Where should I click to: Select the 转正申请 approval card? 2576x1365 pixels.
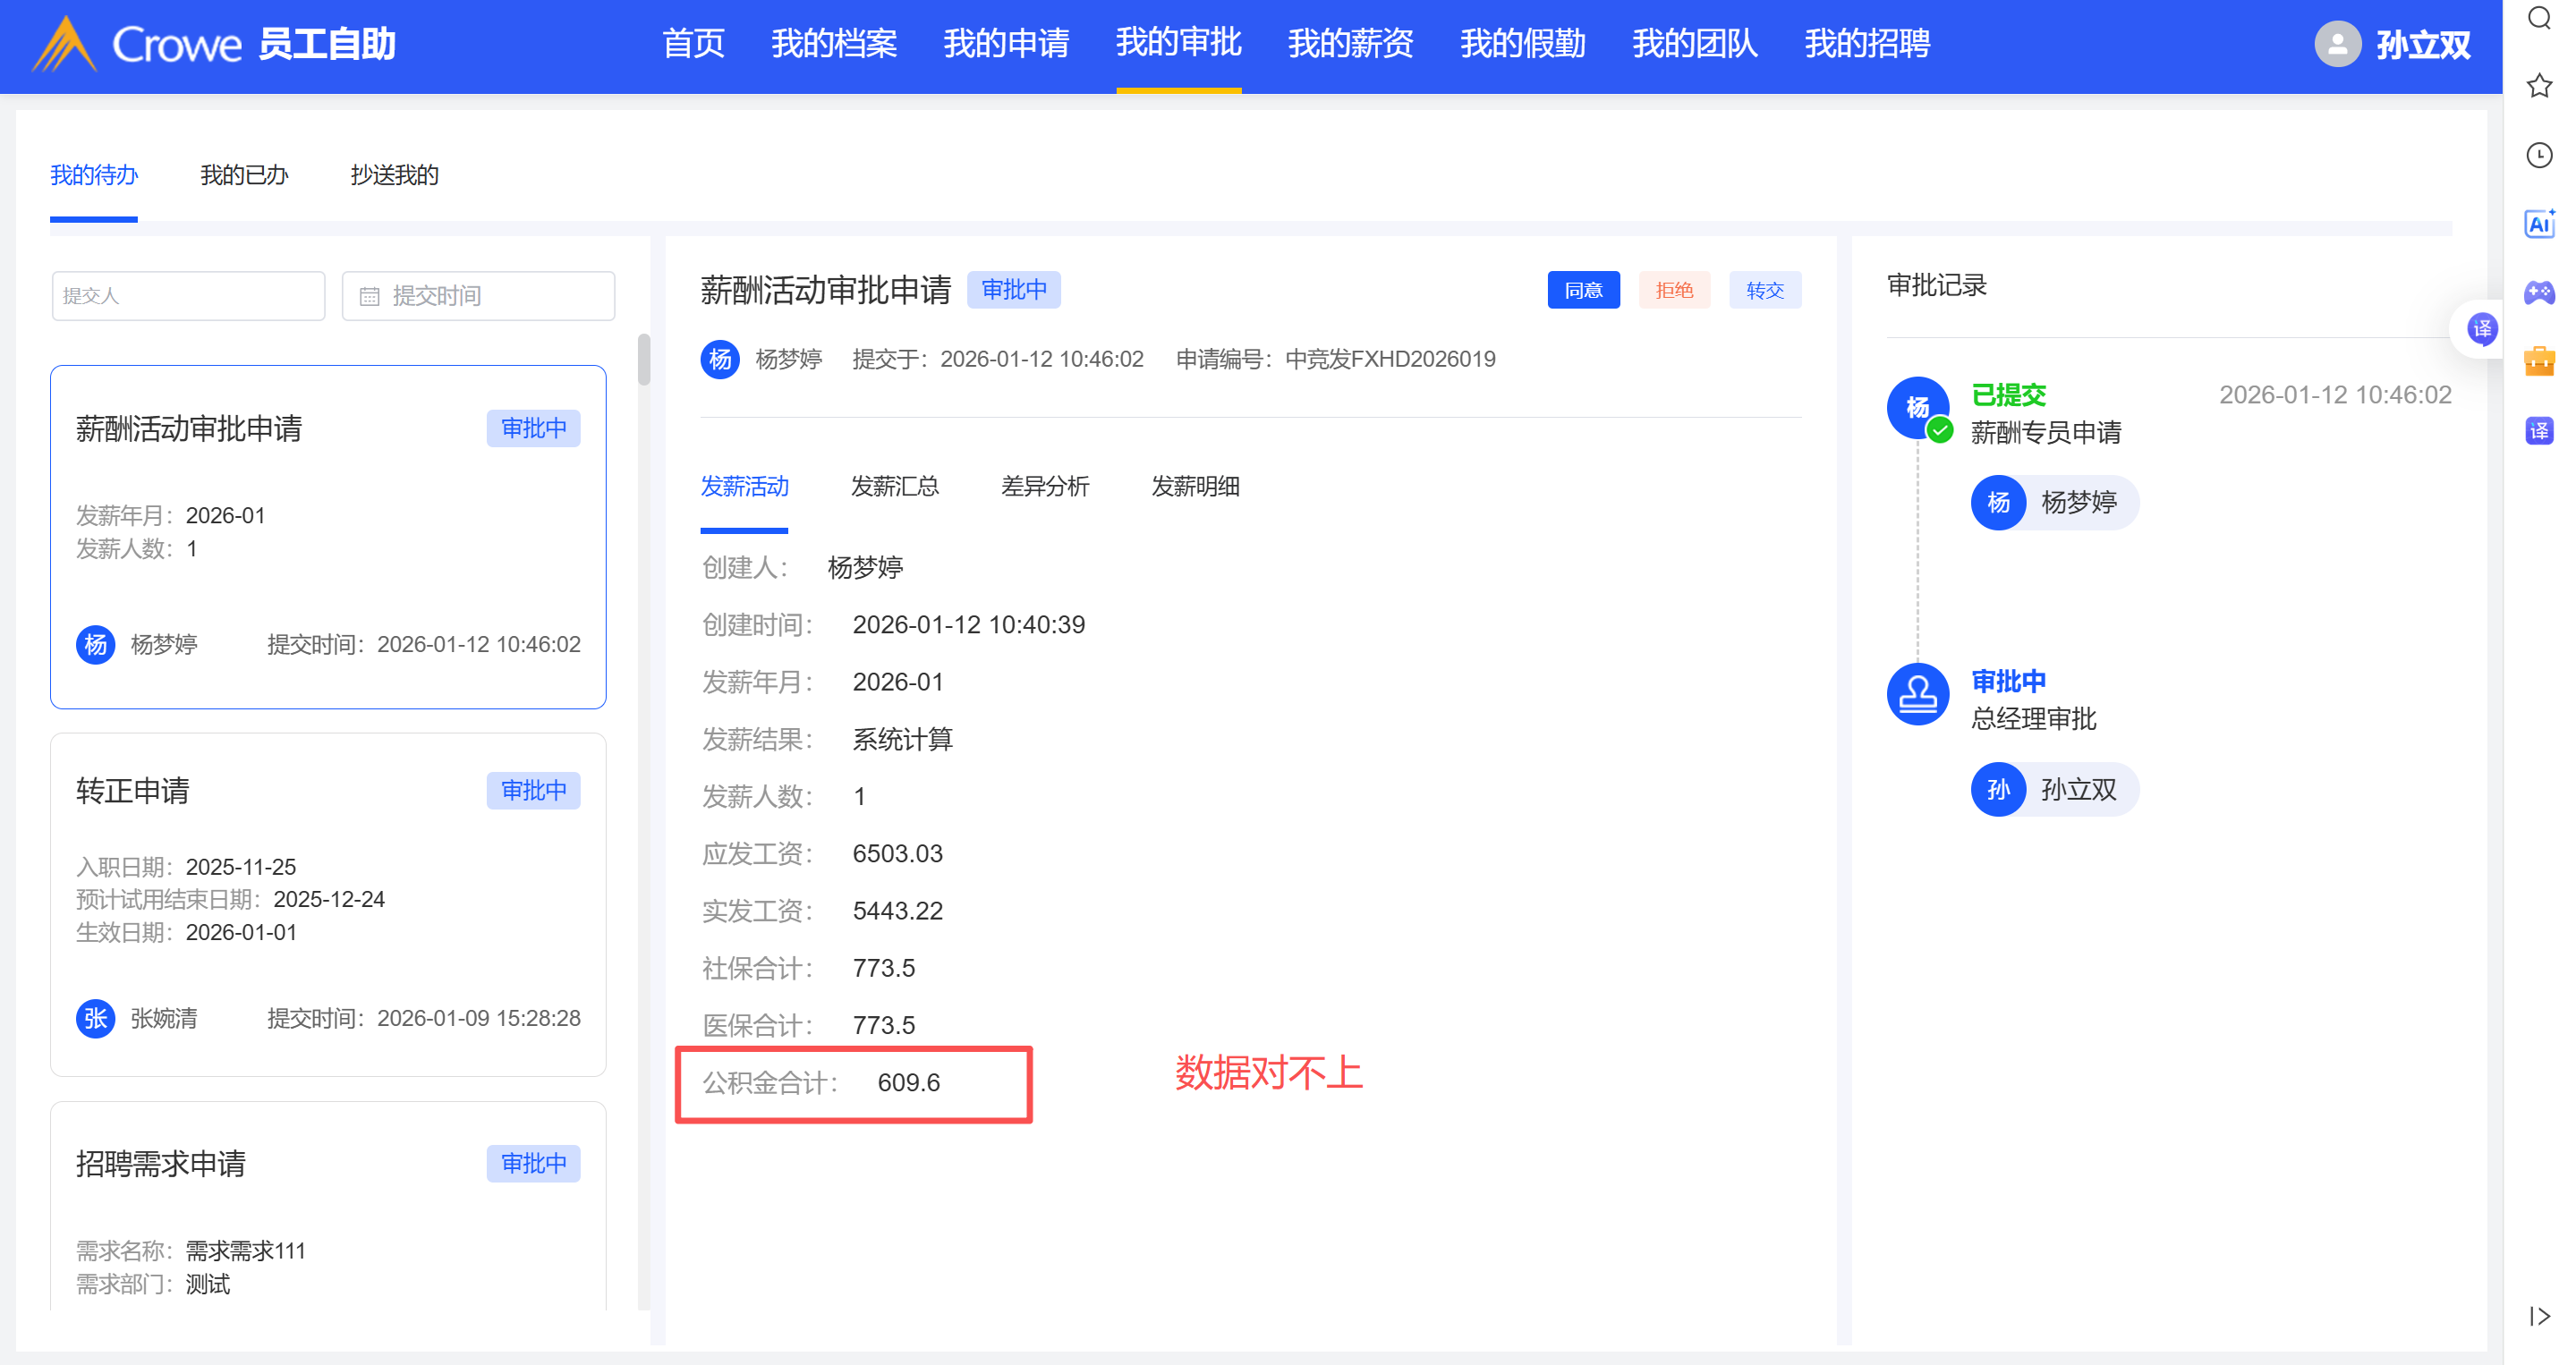click(x=328, y=903)
